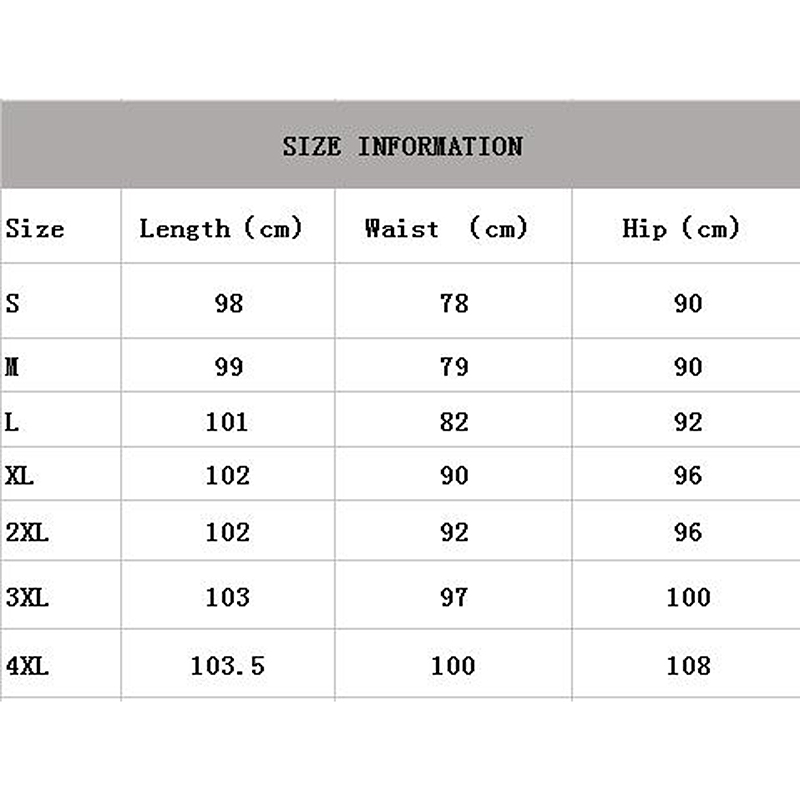800x800 pixels.
Task: Click the waist value 82 for L
Action: point(454,422)
